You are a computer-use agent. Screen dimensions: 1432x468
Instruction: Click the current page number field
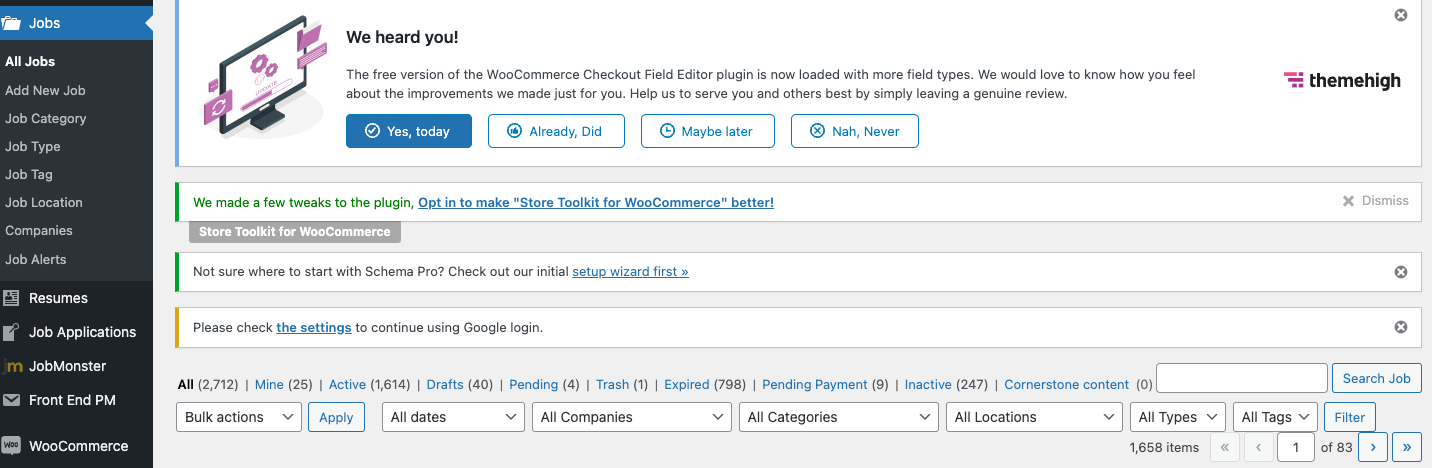pyautogui.click(x=1296, y=447)
